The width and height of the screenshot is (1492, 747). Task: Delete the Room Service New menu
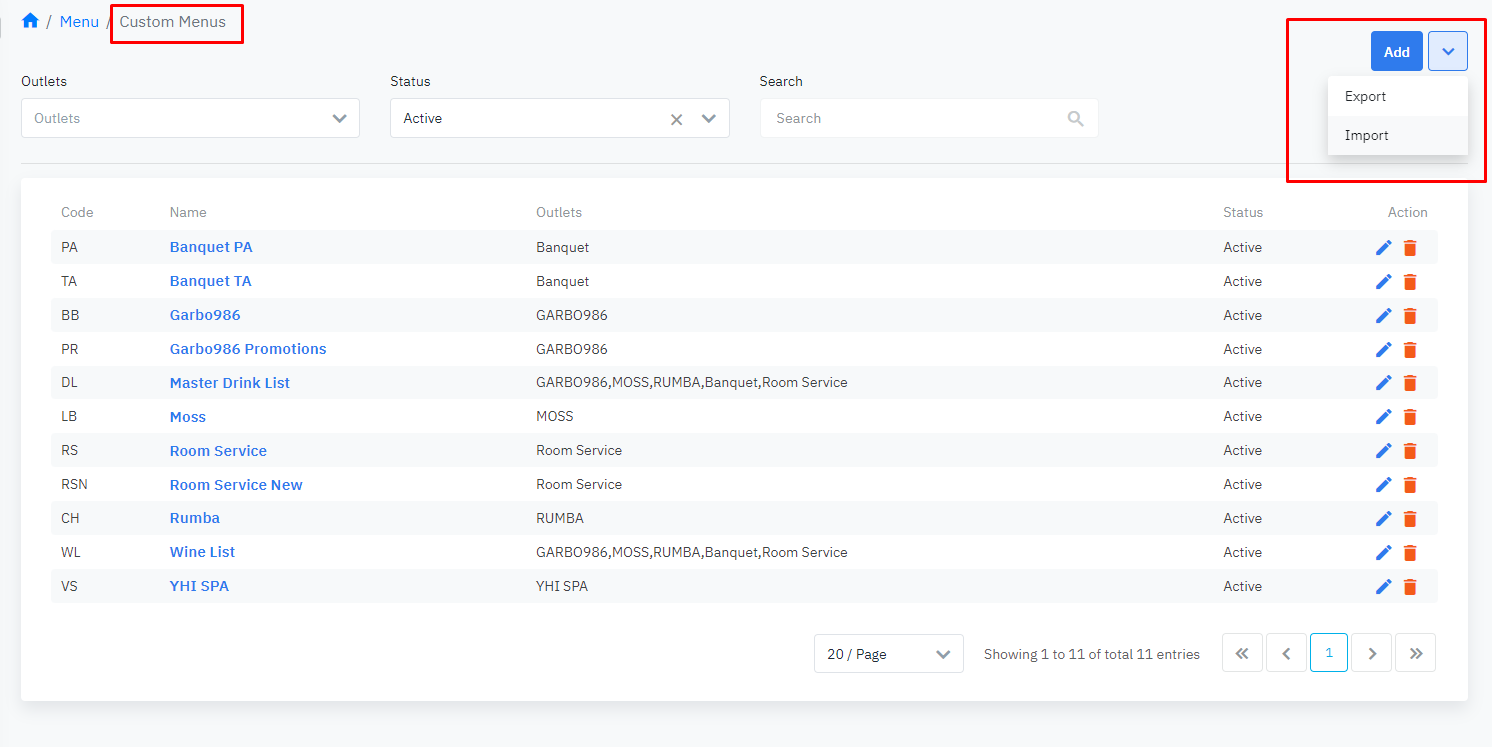coord(1410,485)
